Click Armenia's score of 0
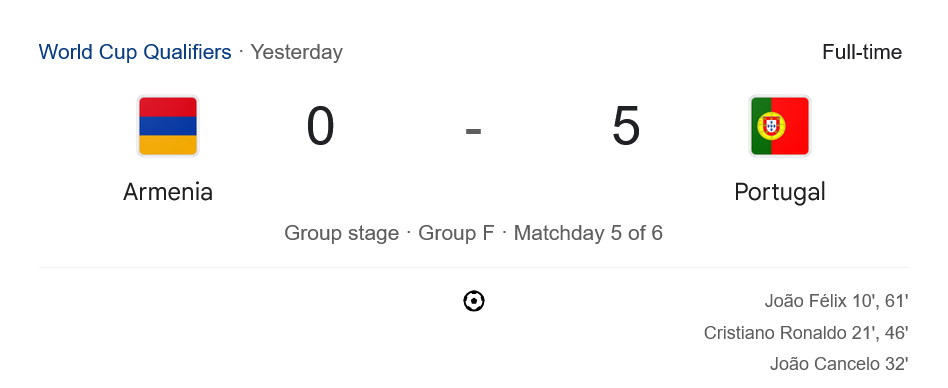The height and width of the screenshot is (388, 948). (320, 126)
